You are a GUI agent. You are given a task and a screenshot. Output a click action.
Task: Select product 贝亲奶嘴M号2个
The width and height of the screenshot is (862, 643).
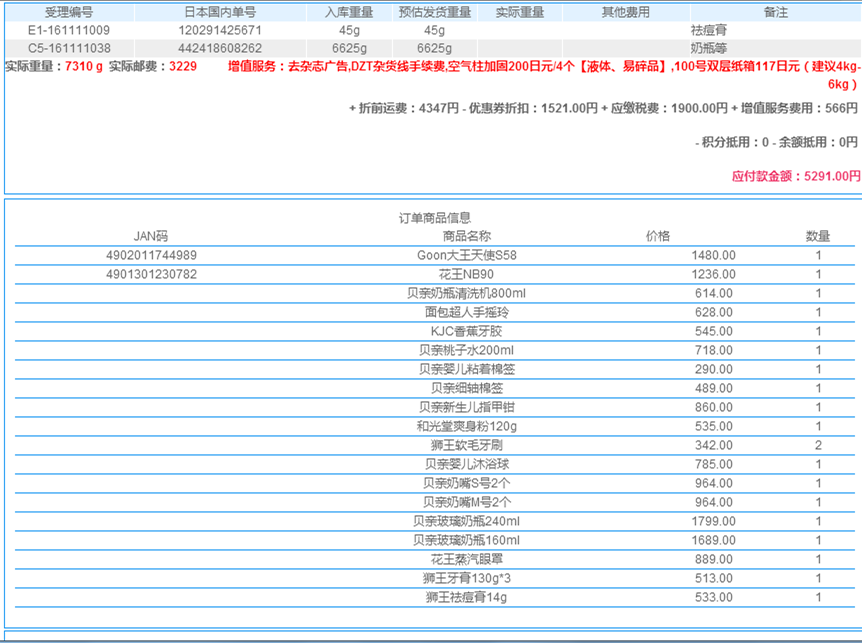(x=467, y=502)
